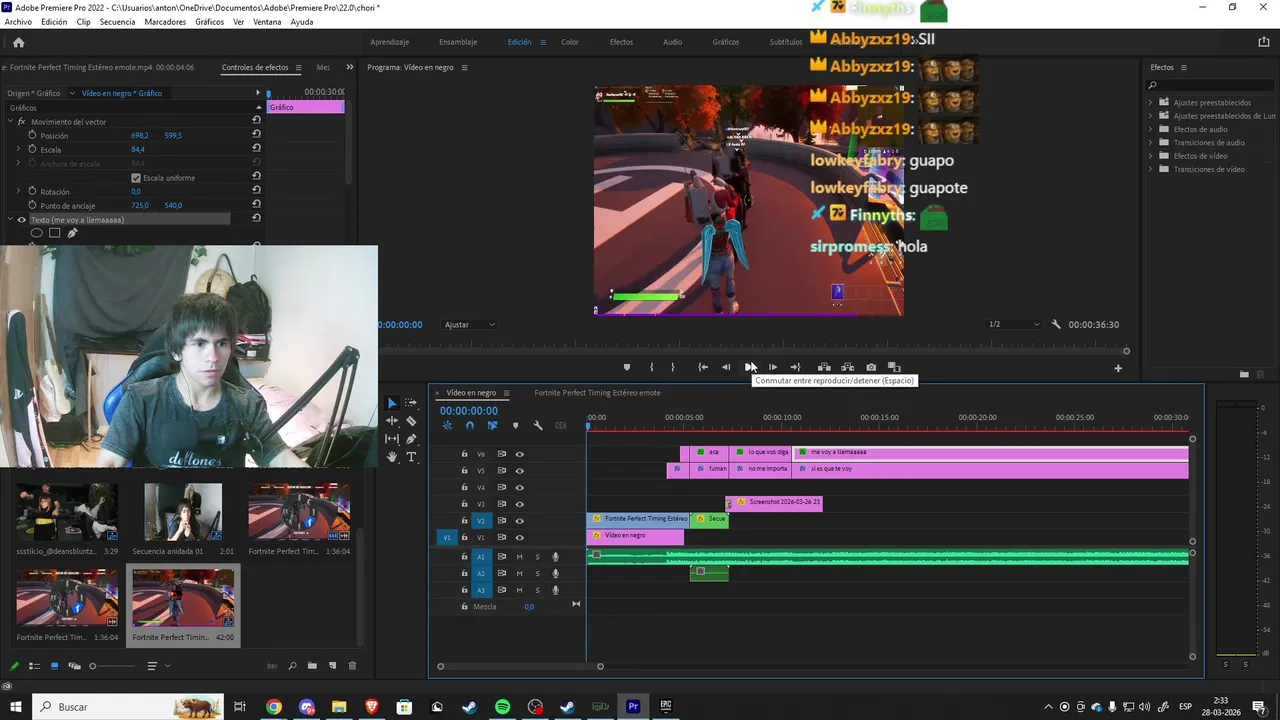Hide the V3 track output
The height and width of the screenshot is (720, 1280).
point(519,504)
